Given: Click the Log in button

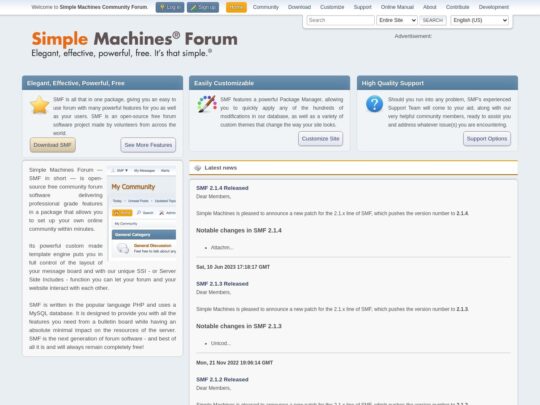Looking at the screenshot, I should coord(170,7).
